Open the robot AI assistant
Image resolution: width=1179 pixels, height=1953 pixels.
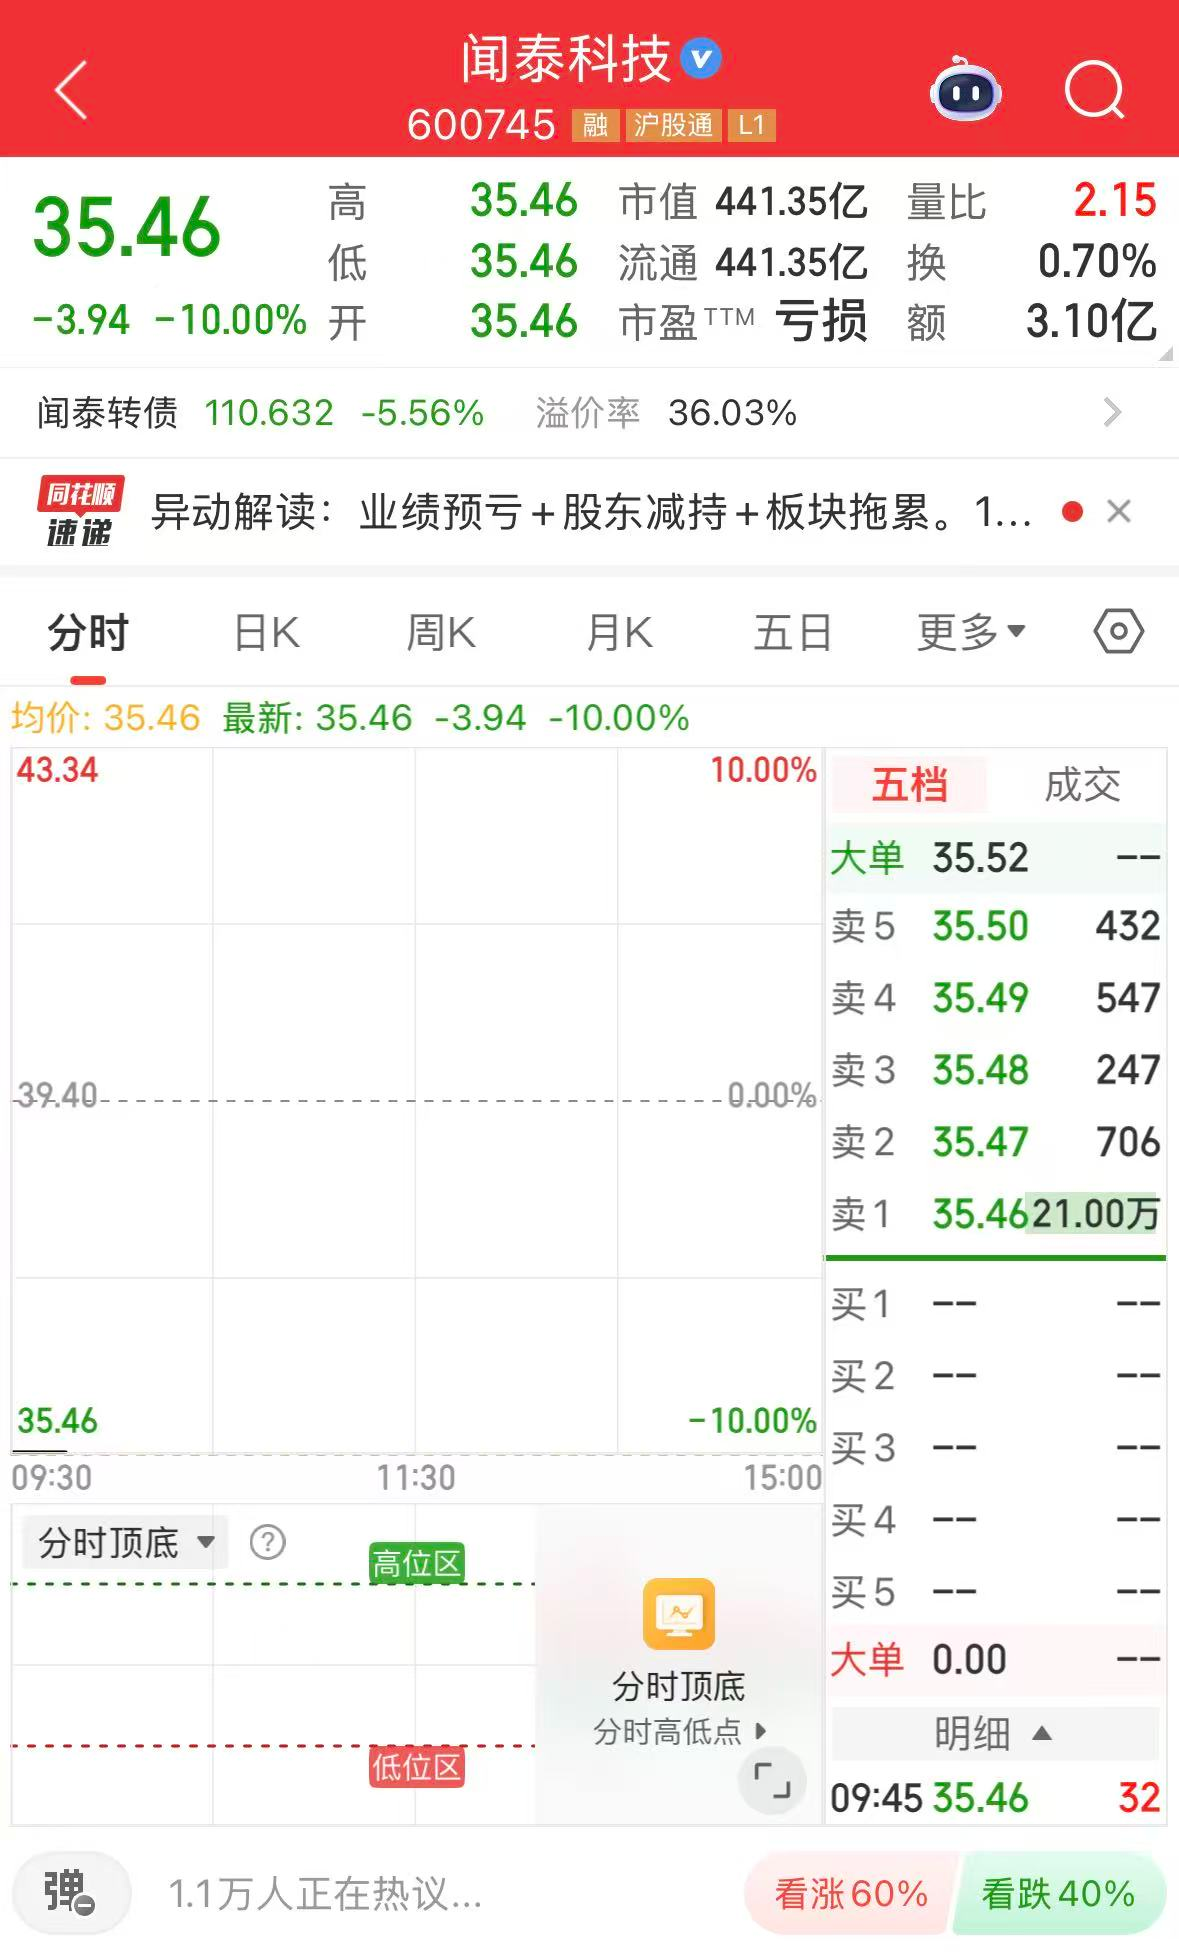click(x=966, y=89)
